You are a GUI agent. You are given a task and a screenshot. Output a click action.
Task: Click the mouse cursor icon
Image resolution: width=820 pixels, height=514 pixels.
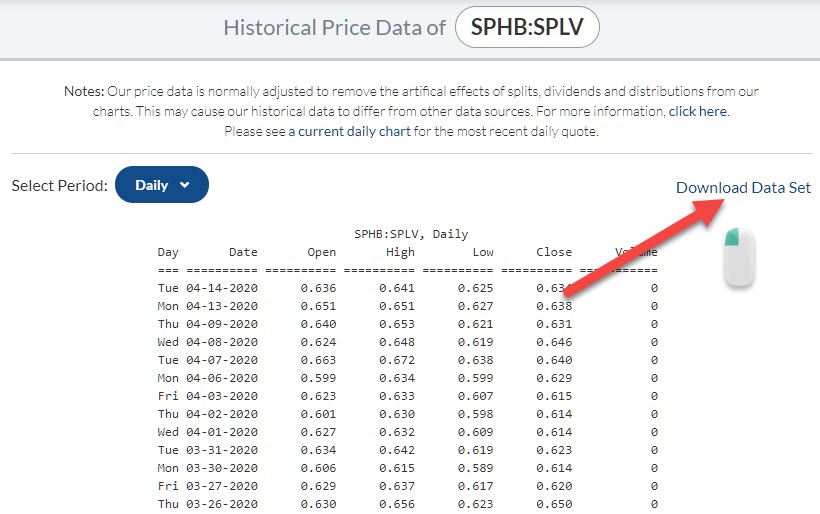point(739,257)
